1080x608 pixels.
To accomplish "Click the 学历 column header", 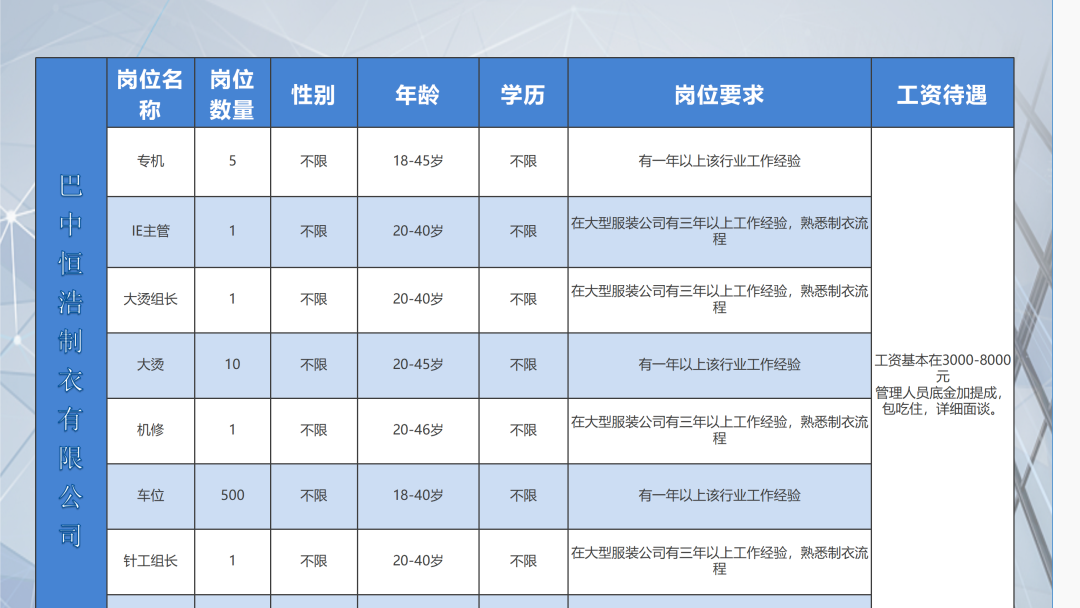I will tap(523, 95).
